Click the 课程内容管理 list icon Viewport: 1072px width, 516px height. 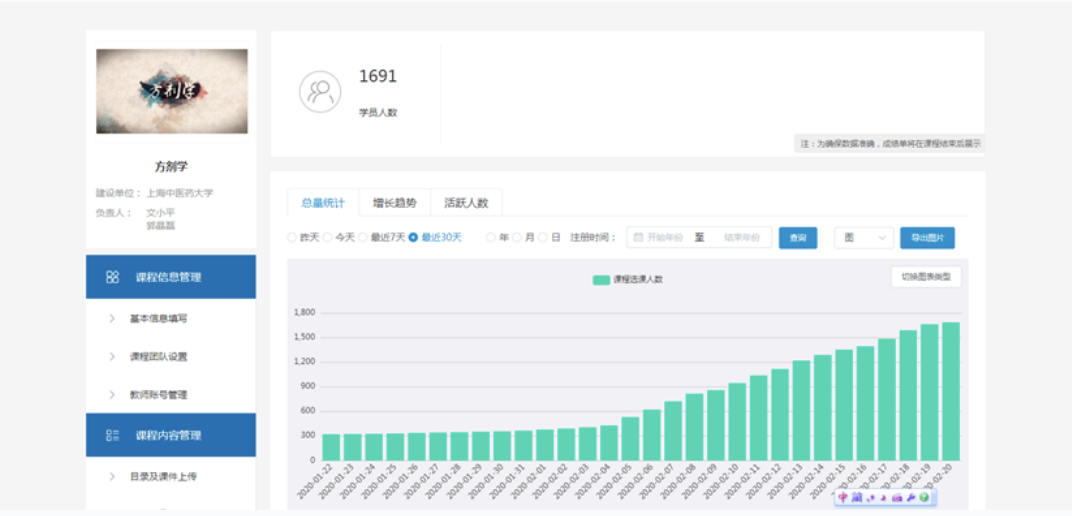(x=113, y=435)
